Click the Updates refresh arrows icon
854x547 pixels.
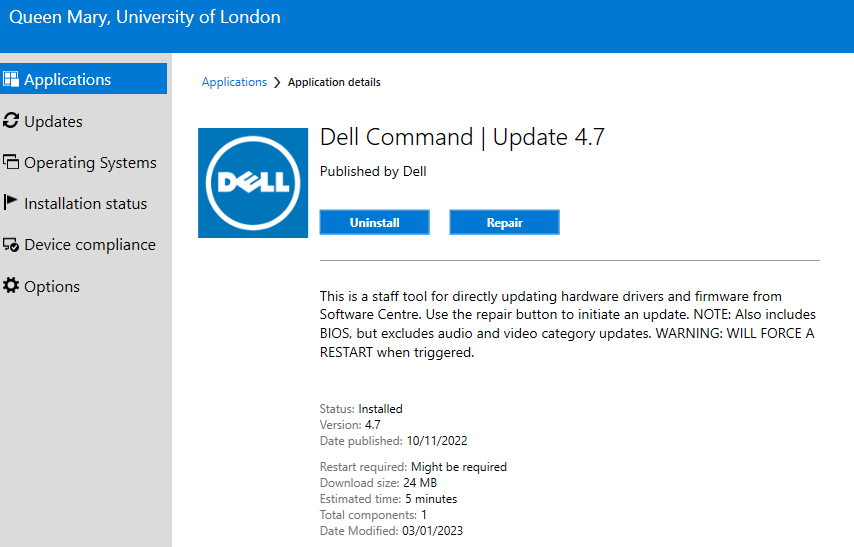pos(12,121)
